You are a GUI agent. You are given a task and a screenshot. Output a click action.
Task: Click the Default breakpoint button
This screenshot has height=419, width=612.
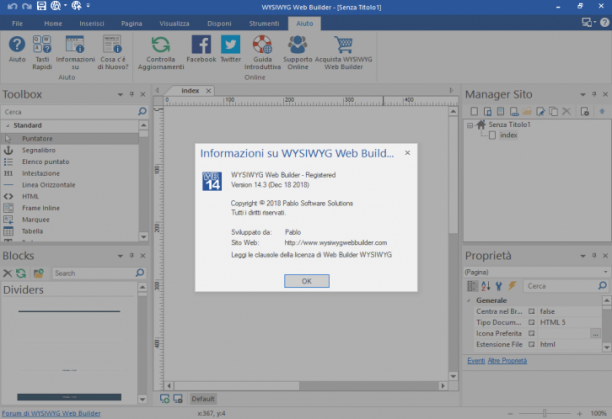tap(203, 399)
